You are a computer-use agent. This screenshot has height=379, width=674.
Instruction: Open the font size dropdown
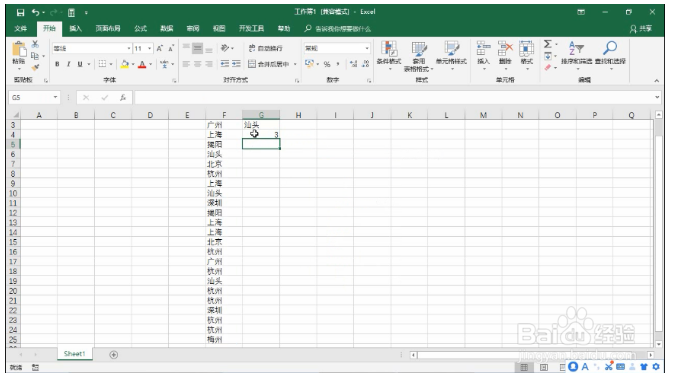150,49
